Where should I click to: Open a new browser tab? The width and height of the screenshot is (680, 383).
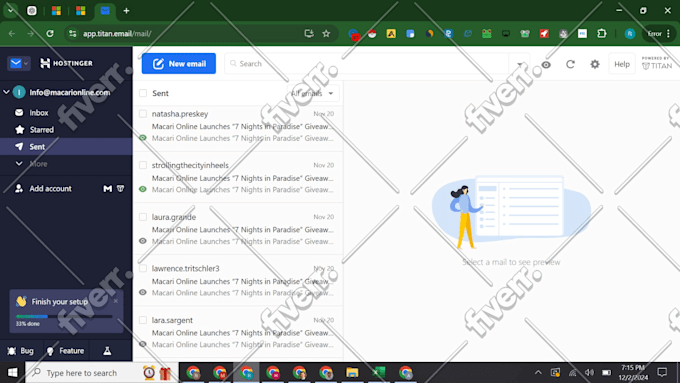point(126,11)
